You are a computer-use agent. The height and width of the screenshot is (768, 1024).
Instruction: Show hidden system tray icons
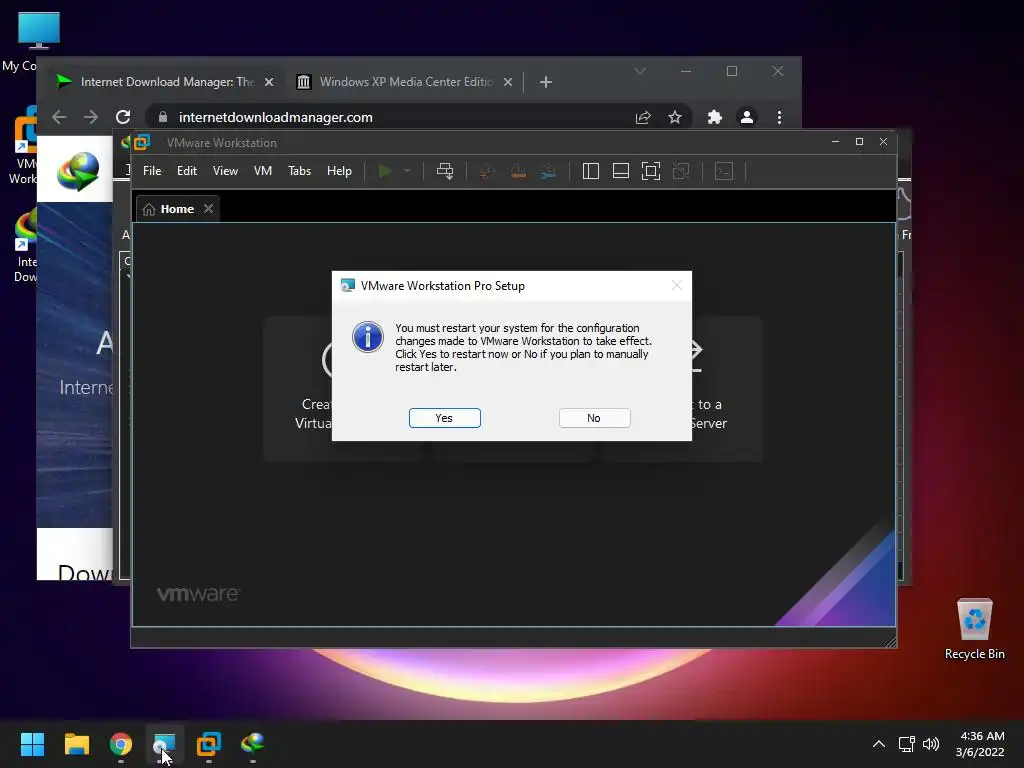879,744
